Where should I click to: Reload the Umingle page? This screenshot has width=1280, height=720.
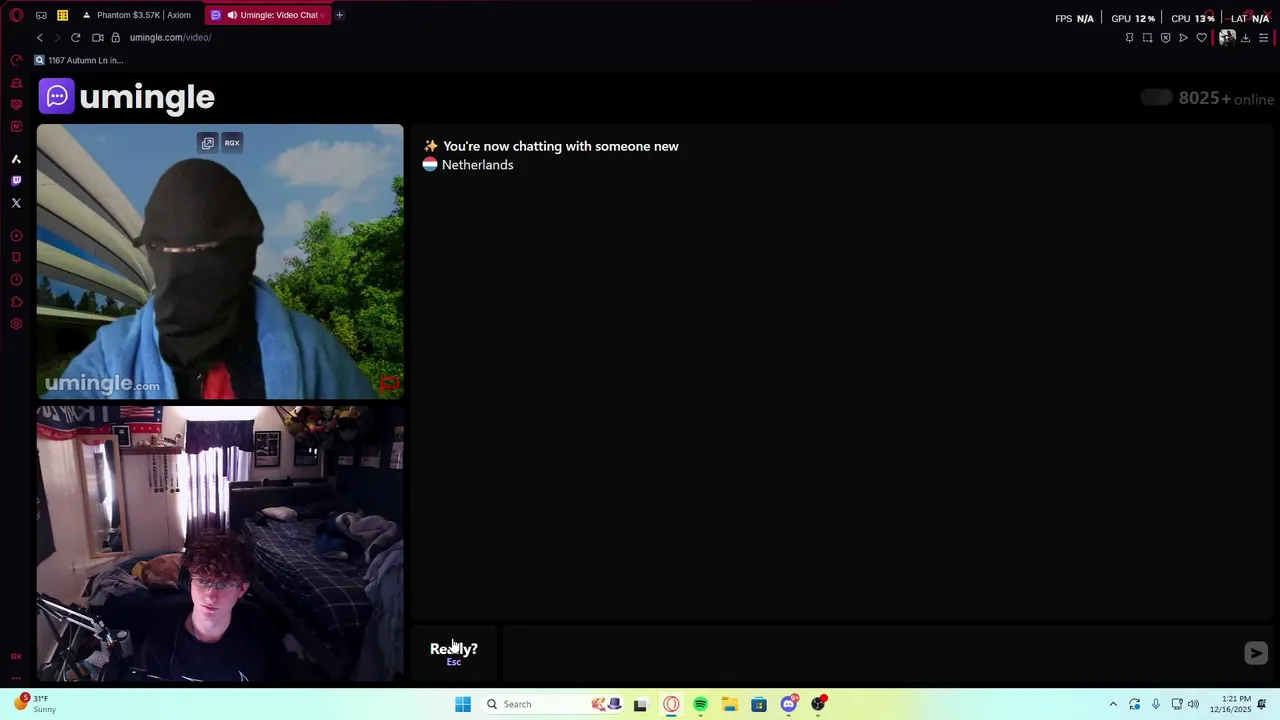coord(75,37)
